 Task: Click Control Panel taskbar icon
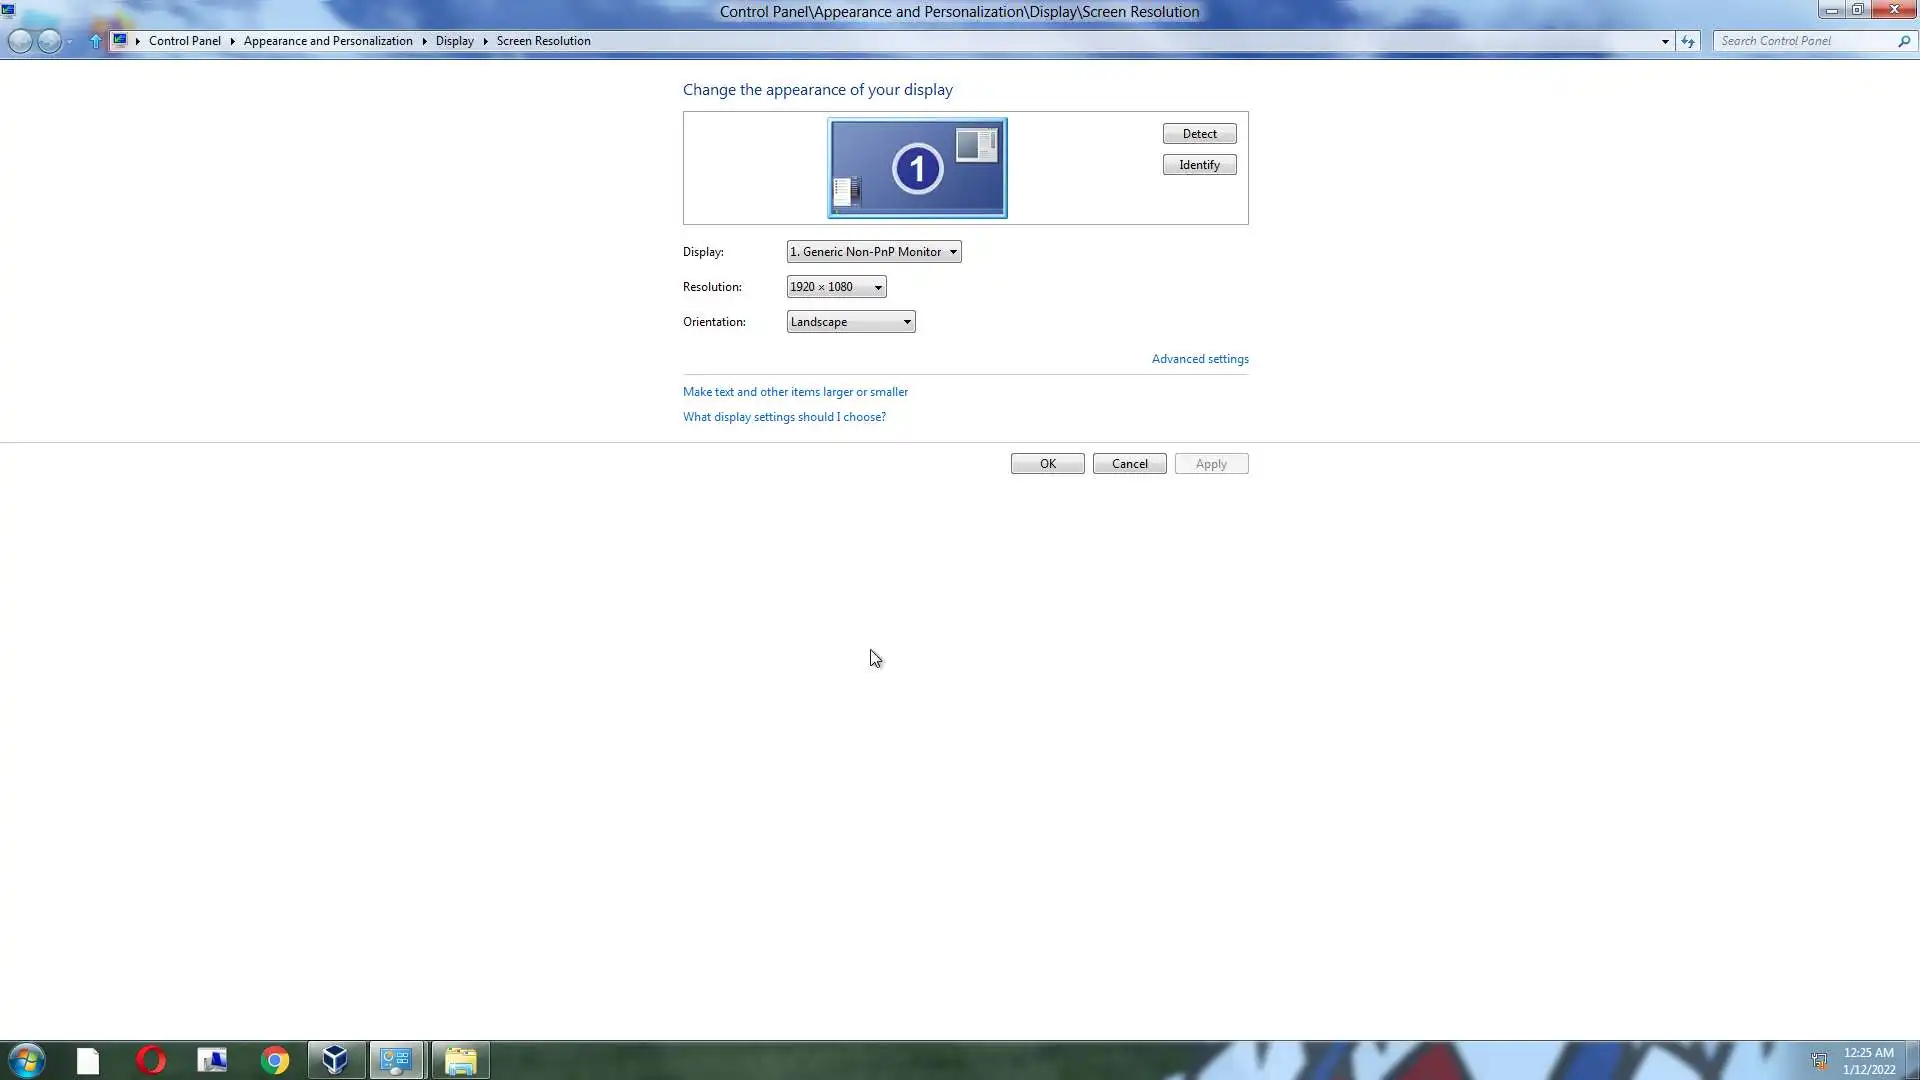pos(397,1060)
